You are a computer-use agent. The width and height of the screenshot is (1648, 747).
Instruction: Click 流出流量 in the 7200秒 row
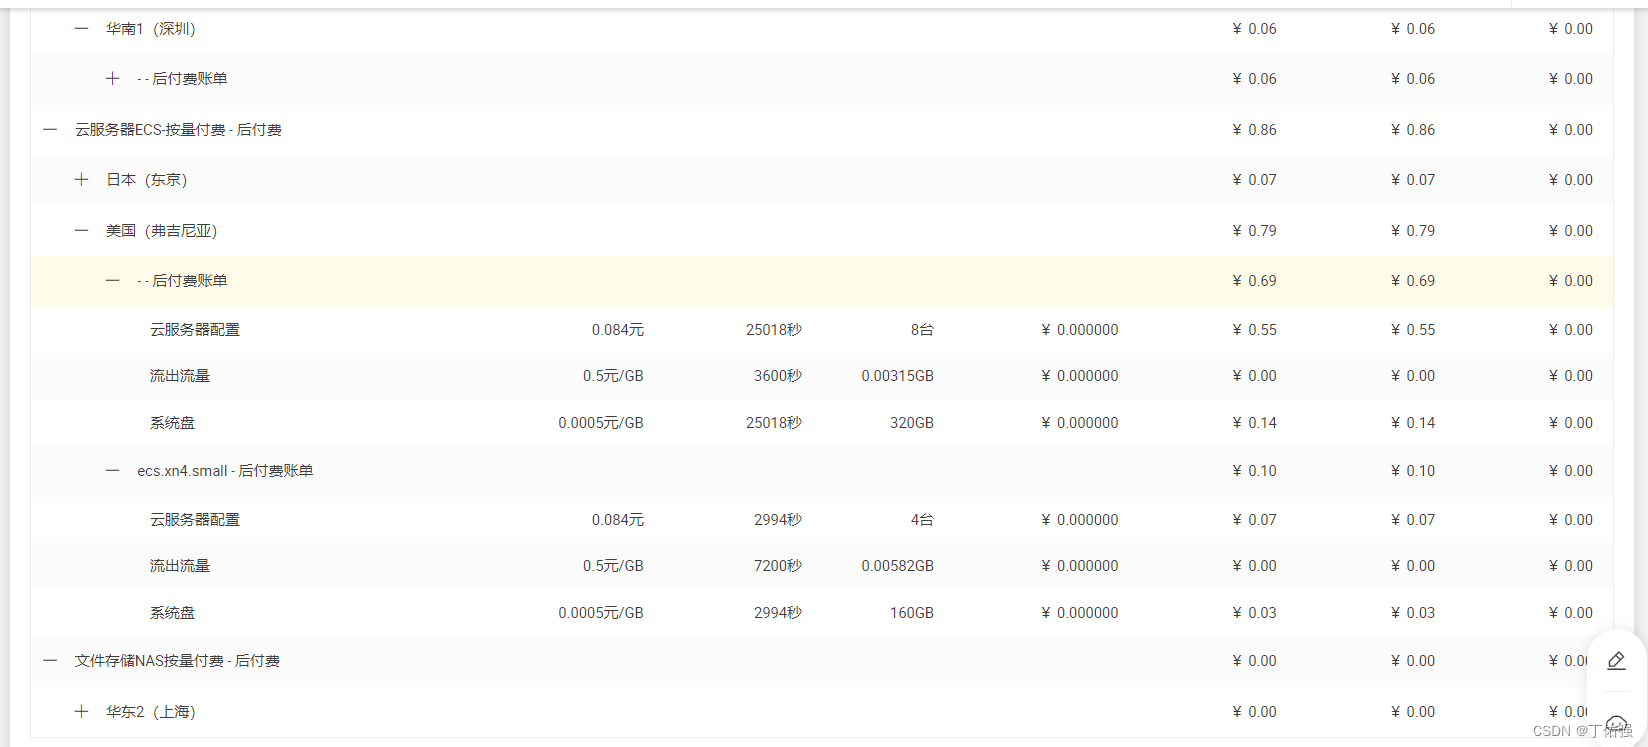[x=180, y=566]
